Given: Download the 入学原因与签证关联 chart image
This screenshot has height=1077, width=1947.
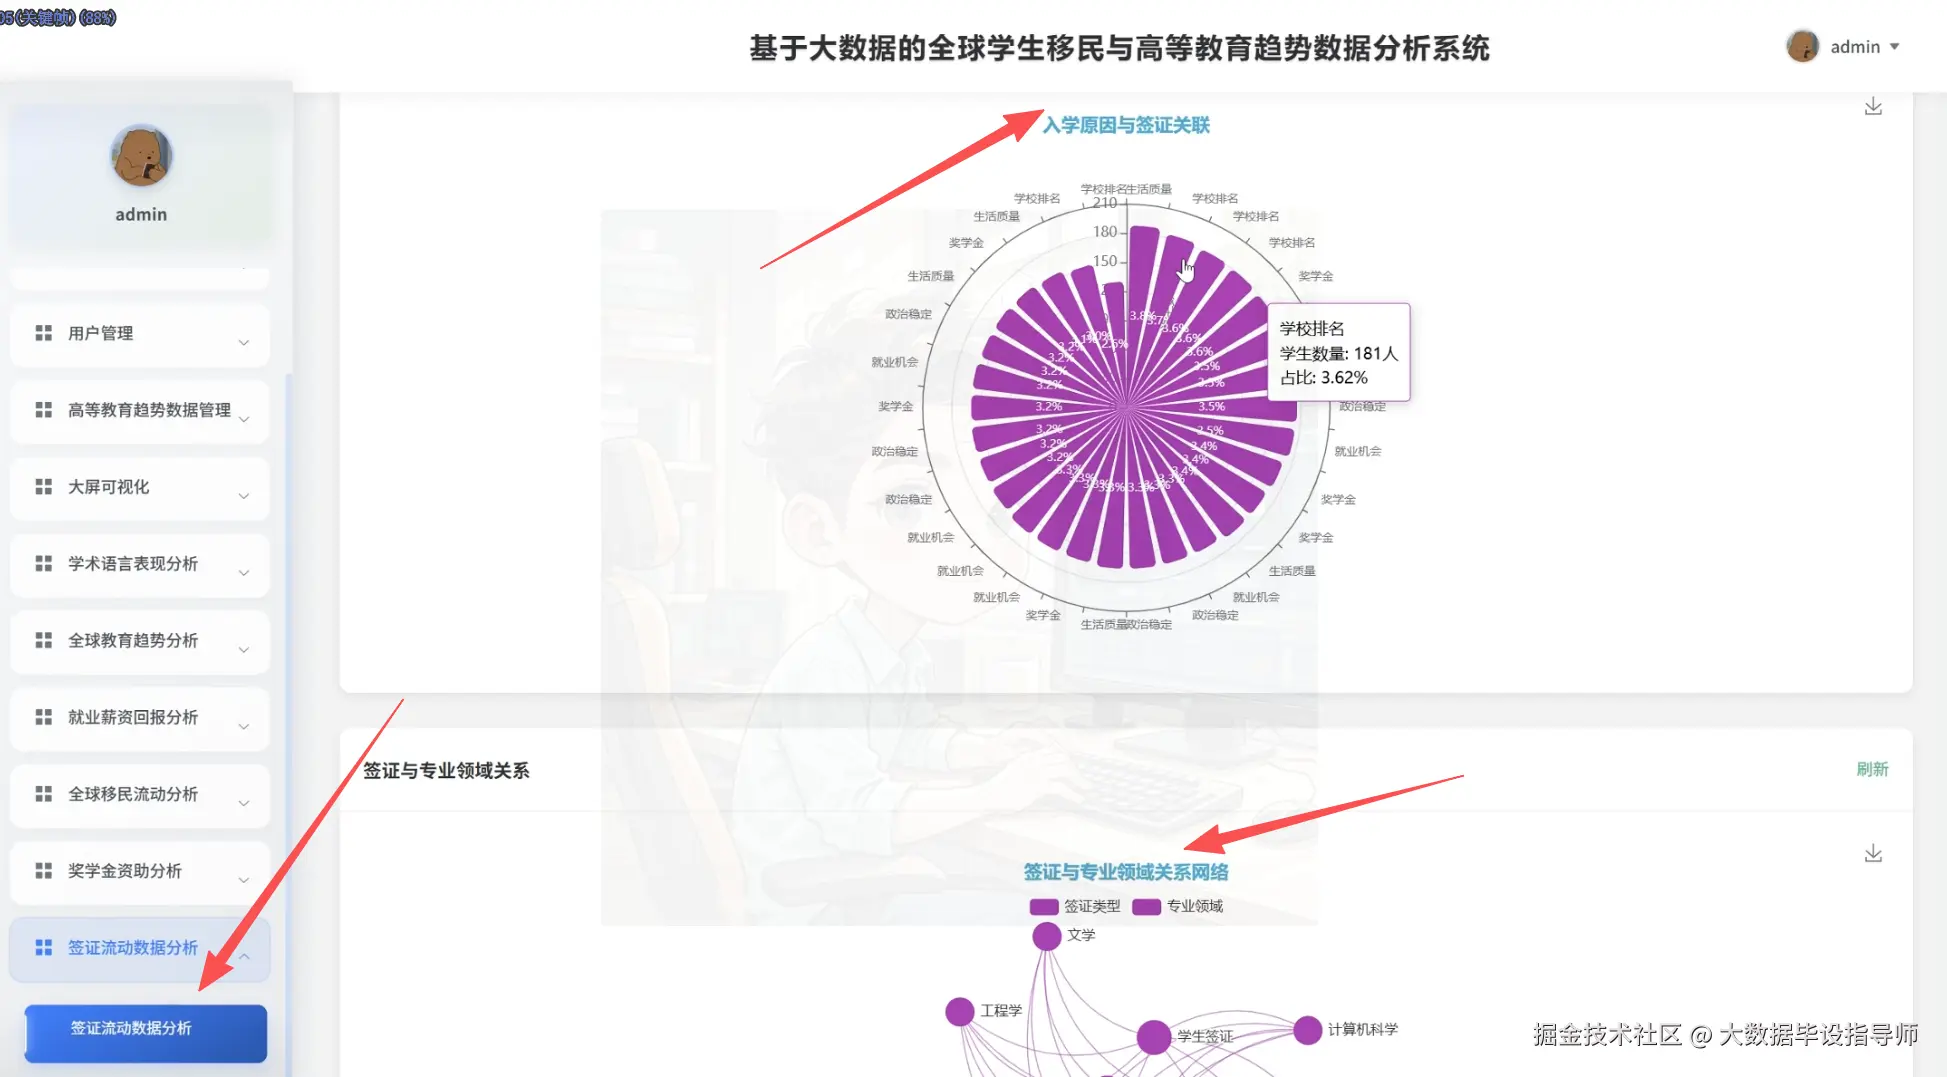Looking at the screenshot, I should pyautogui.click(x=1873, y=107).
